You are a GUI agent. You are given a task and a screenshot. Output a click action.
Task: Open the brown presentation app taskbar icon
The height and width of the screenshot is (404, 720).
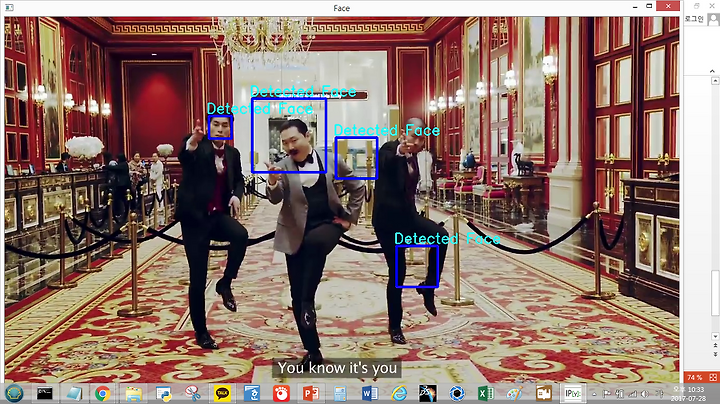[x=544, y=393]
